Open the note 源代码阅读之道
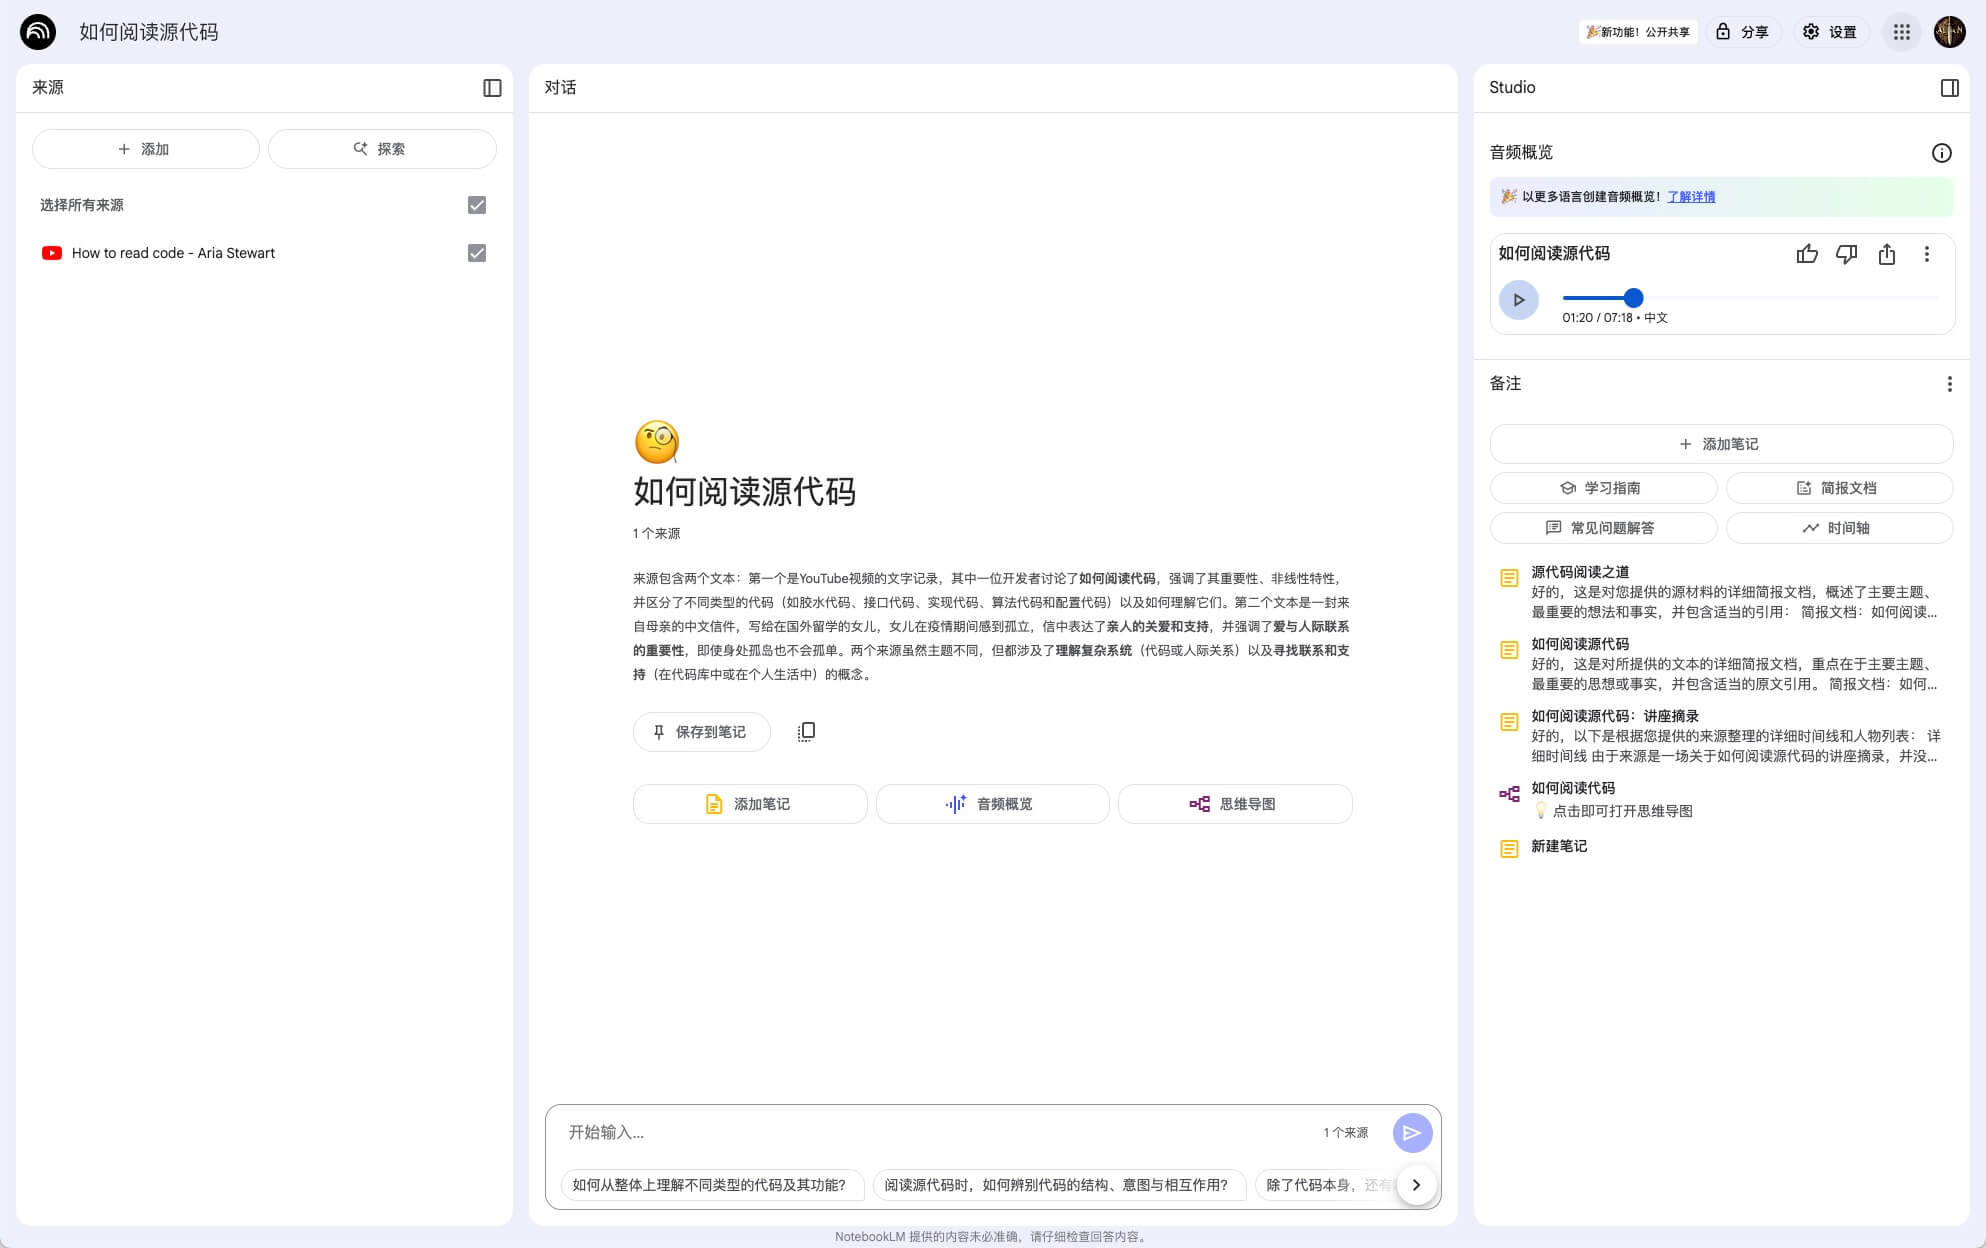 point(1720,592)
